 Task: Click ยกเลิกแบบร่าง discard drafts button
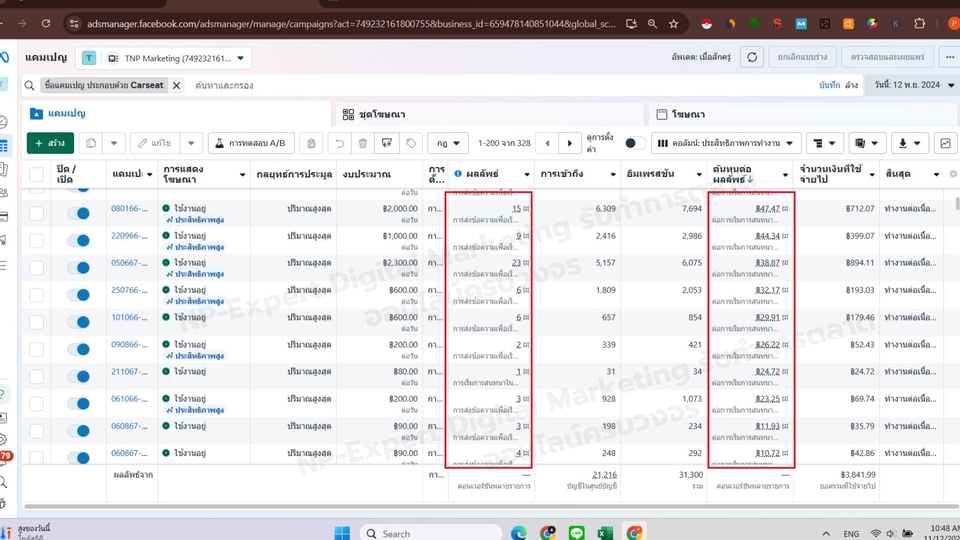pyautogui.click(x=802, y=57)
